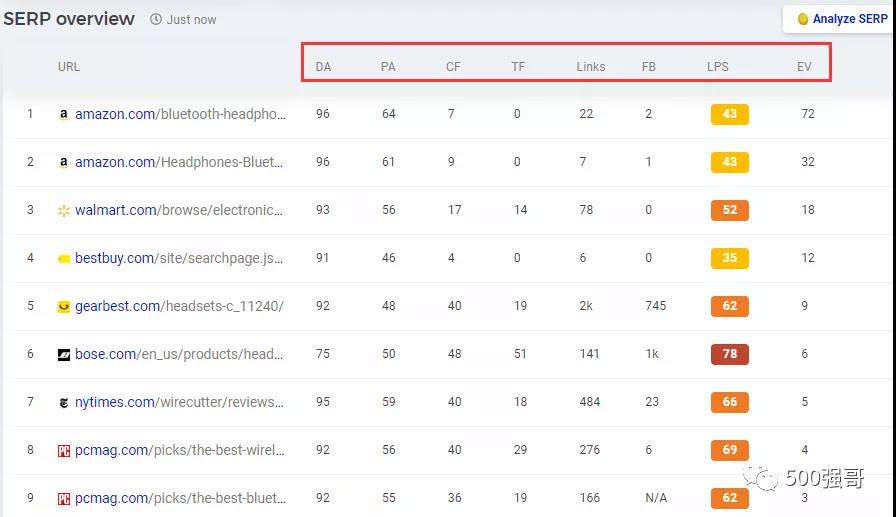
Task: Open the bose.com/en_us/products link
Action: 180,354
